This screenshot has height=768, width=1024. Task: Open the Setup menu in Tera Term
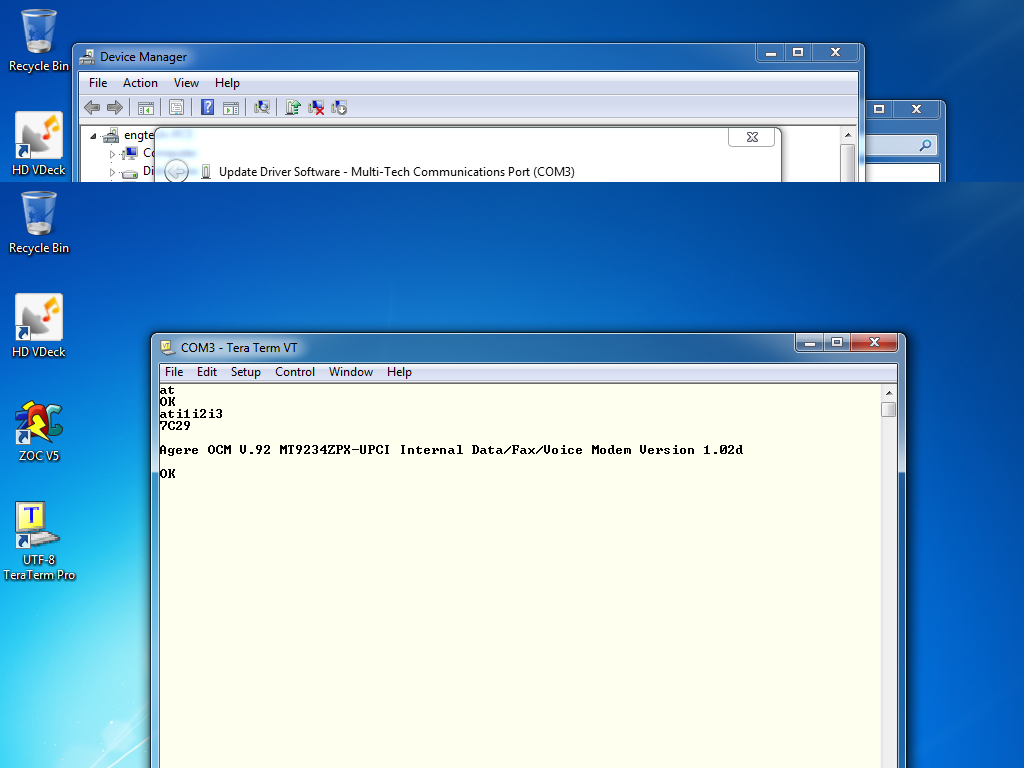tap(245, 372)
